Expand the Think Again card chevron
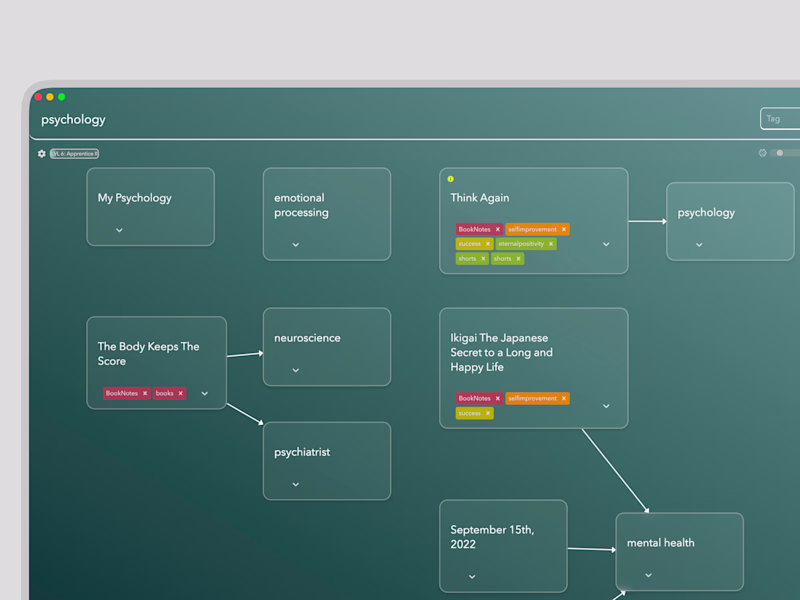The image size is (800, 600). [606, 244]
